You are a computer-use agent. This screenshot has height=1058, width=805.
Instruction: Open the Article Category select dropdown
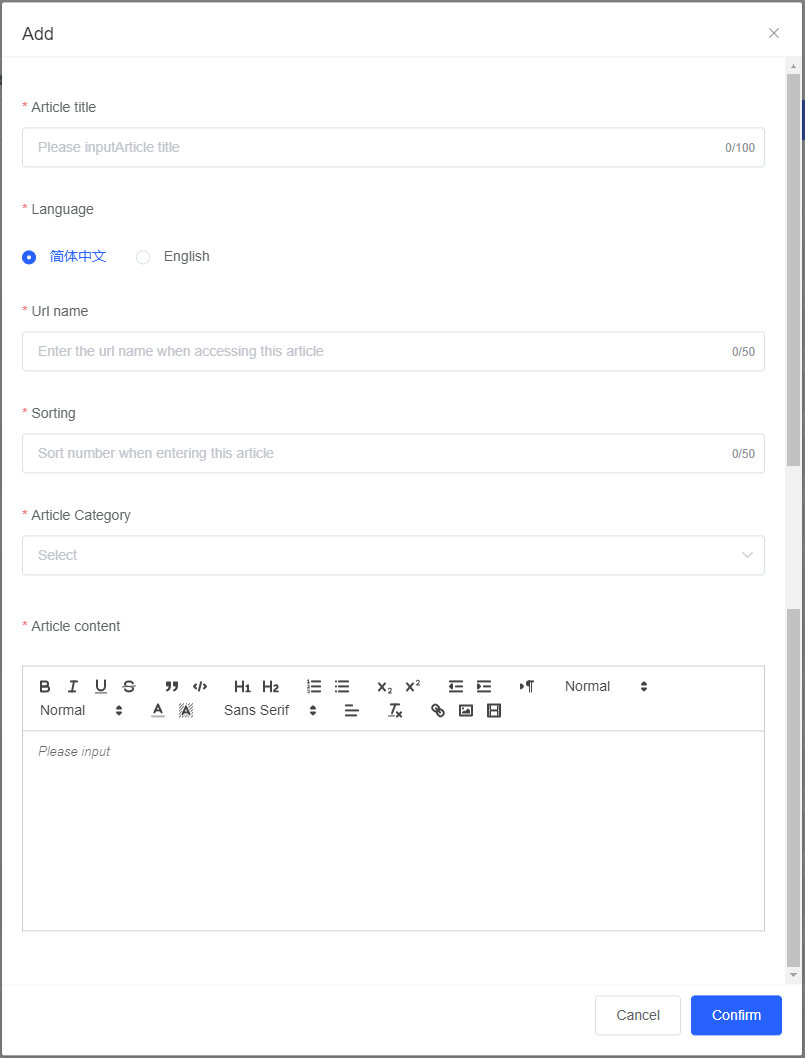(x=393, y=555)
